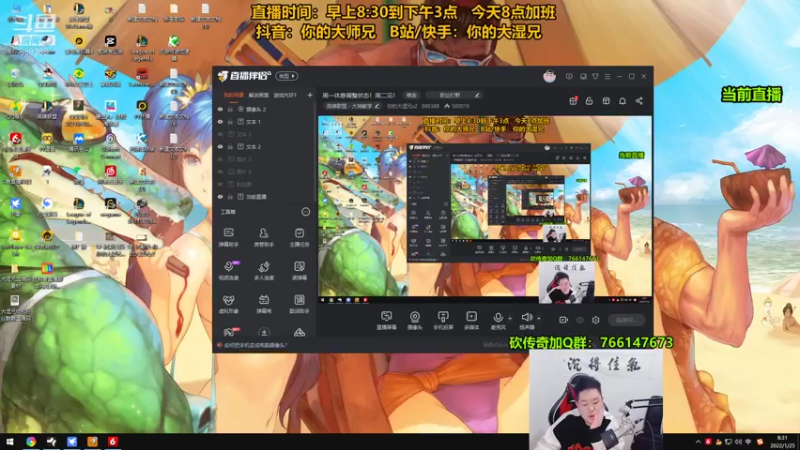This screenshot has height=450, width=800.
Task: Toggle lock on 文本 2 layer
Action: [x=230, y=146]
